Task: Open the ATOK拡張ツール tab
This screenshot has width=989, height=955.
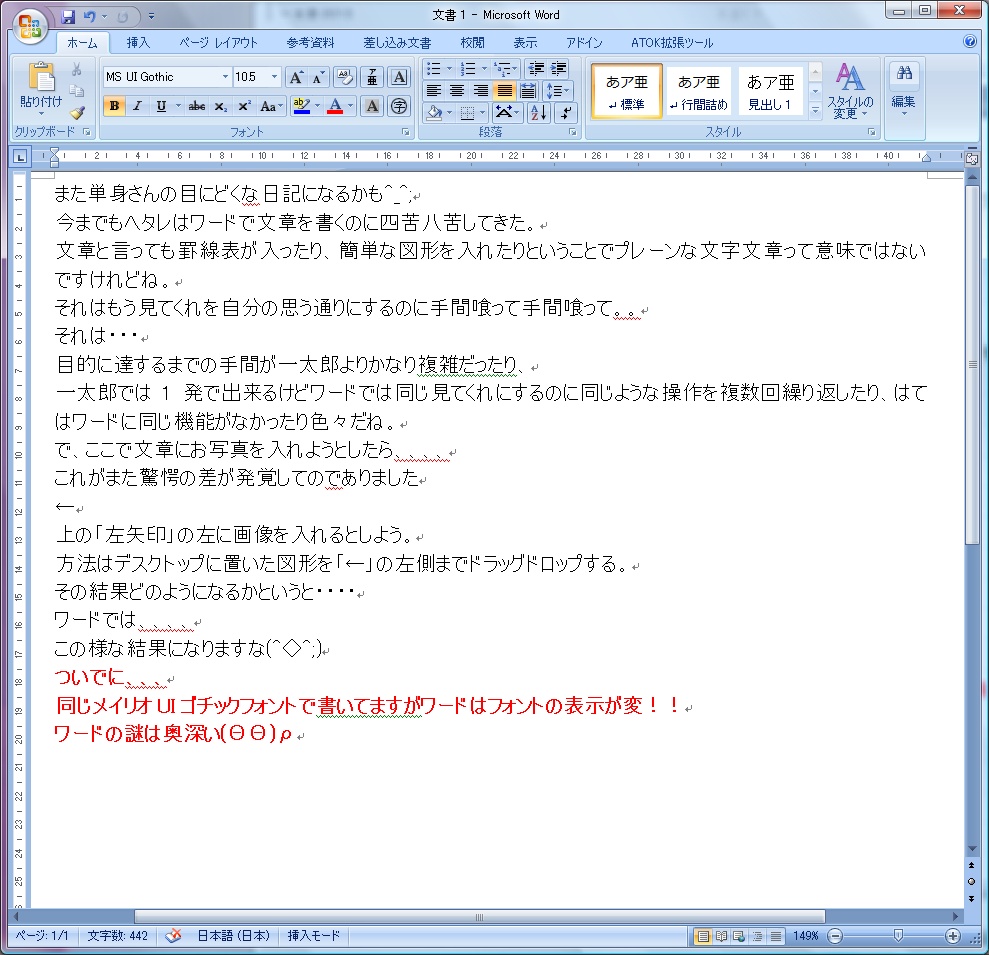Action: (672, 43)
